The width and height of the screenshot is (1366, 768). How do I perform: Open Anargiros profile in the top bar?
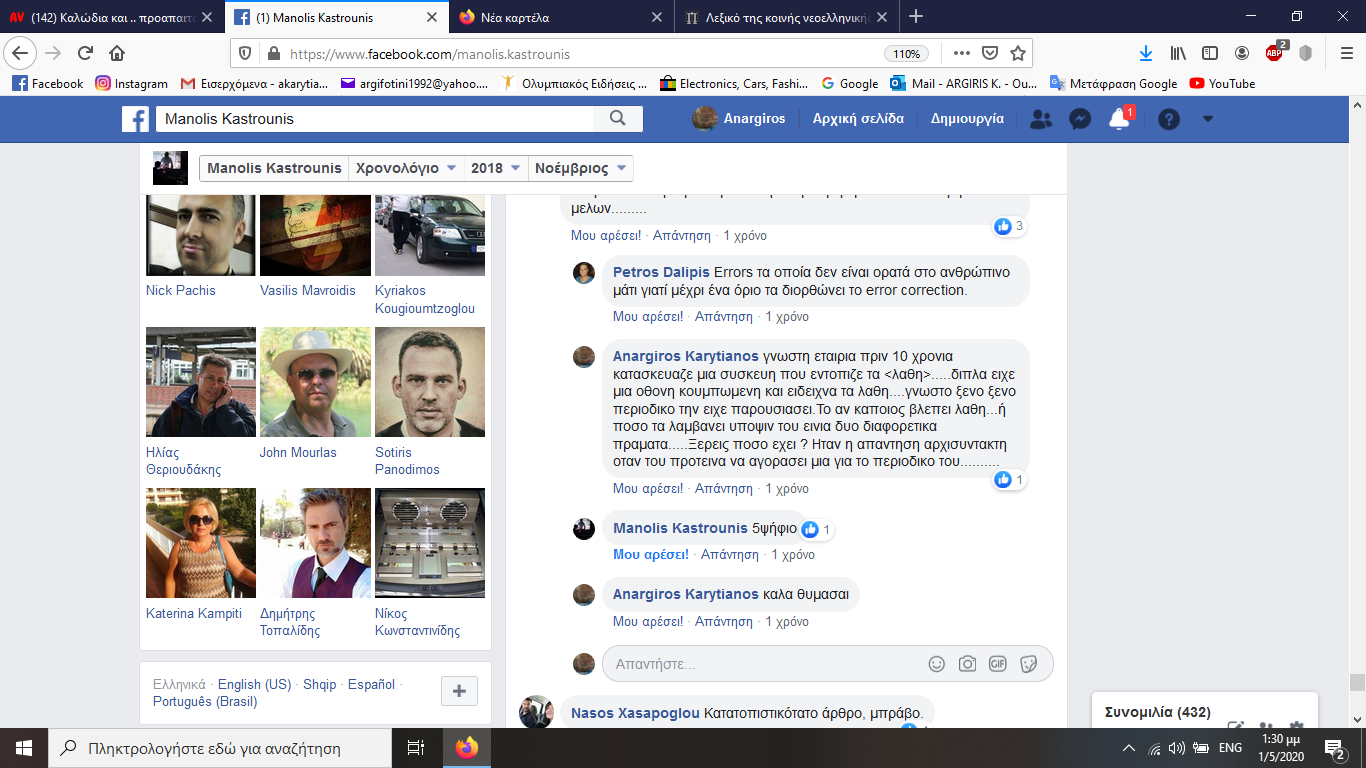point(739,119)
